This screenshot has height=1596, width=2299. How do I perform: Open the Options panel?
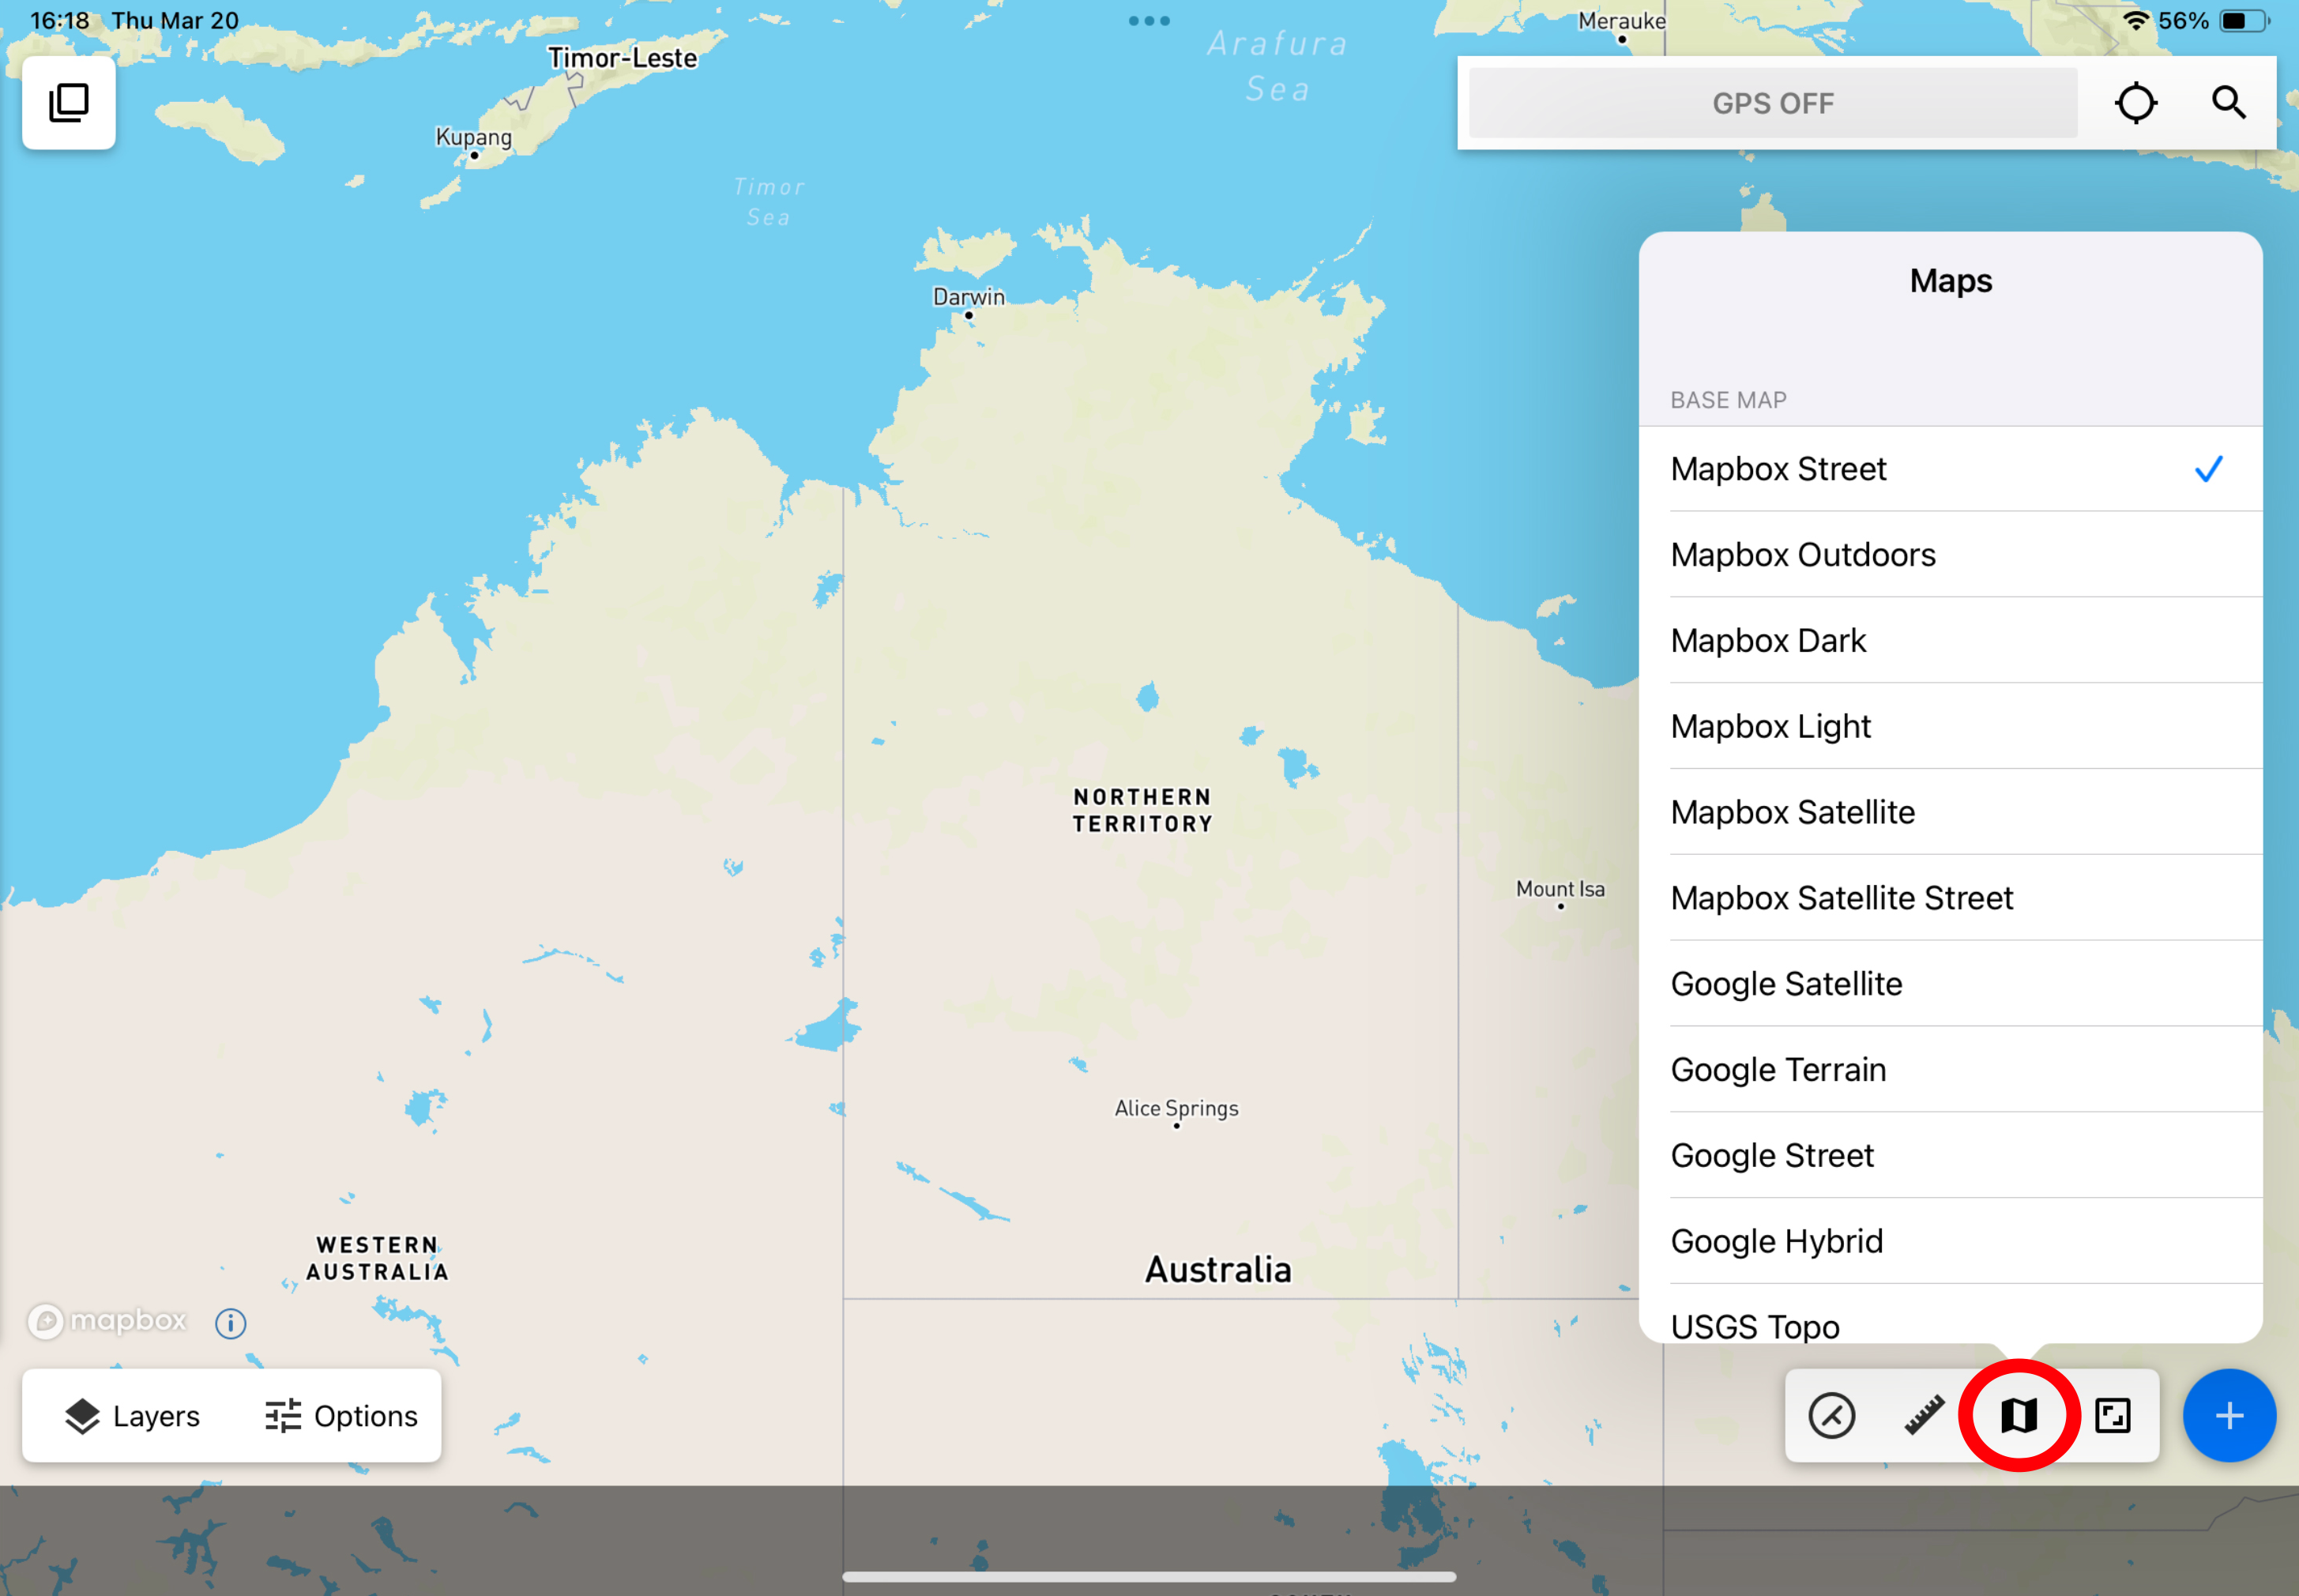point(341,1416)
